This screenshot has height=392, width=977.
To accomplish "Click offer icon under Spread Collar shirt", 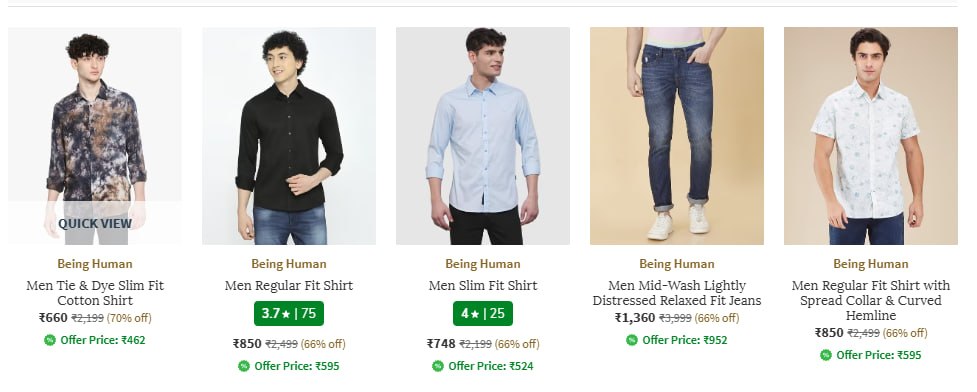I will (x=826, y=355).
